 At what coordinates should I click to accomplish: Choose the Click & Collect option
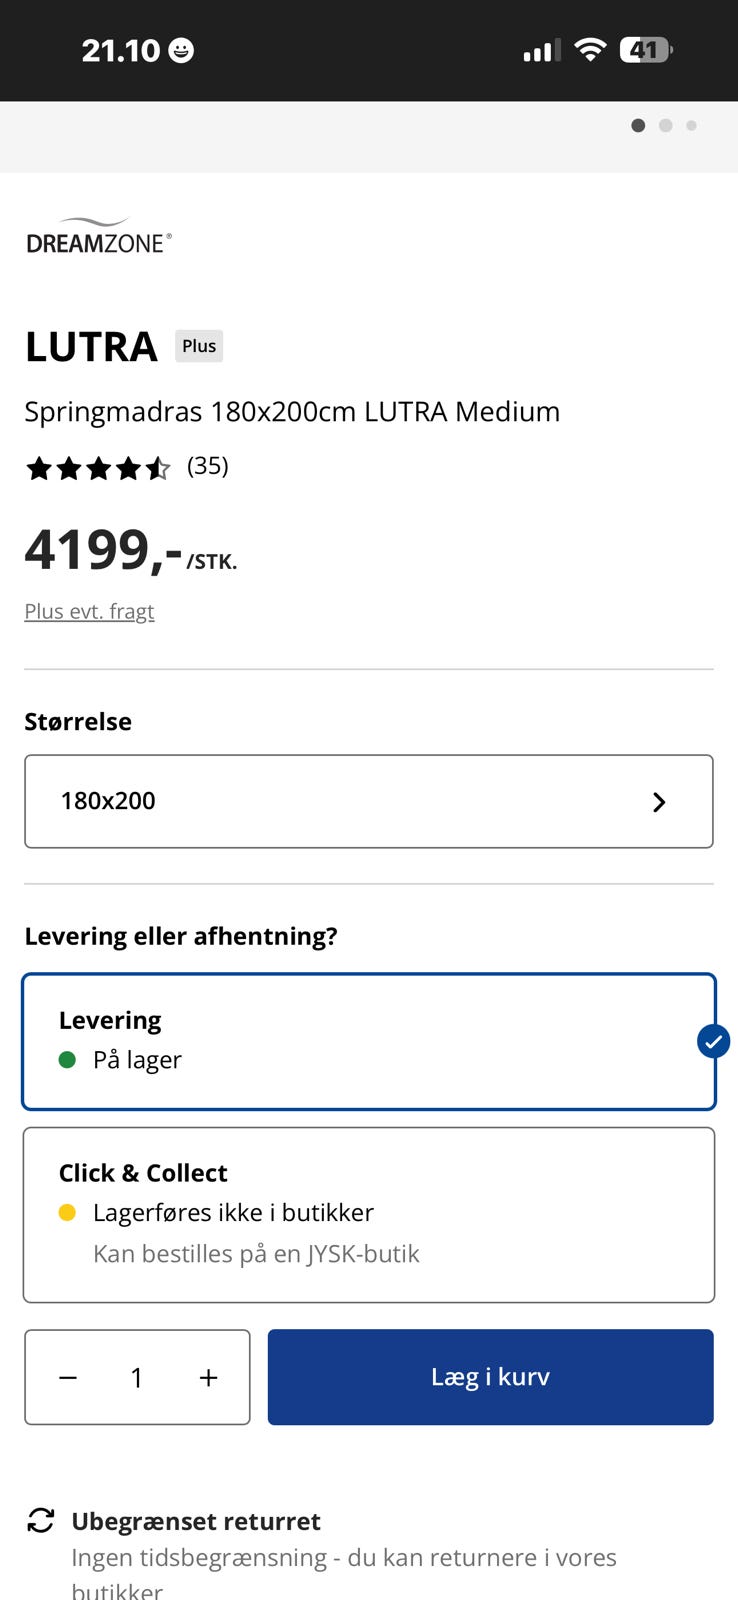click(x=368, y=1214)
